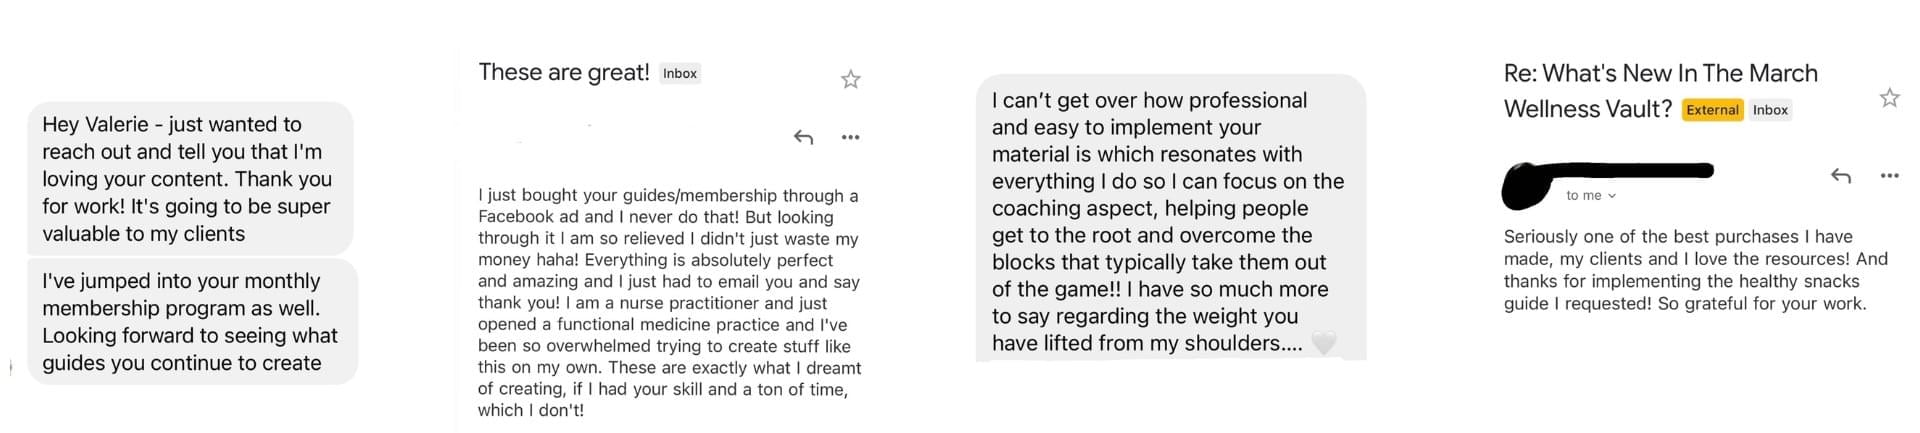The width and height of the screenshot is (1920, 433).
Task: Star the "These are great!" email
Action: [850, 79]
